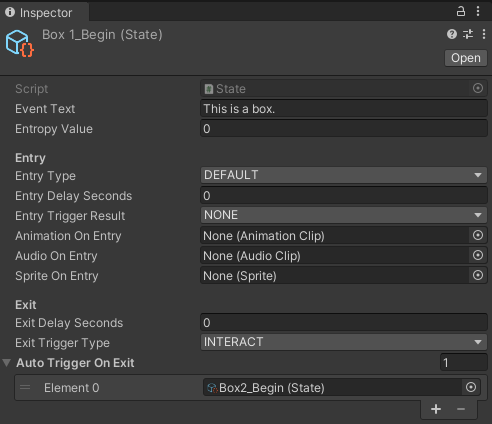492x424 pixels.
Task: Click the Script object picker circle
Action: pos(478,88)
